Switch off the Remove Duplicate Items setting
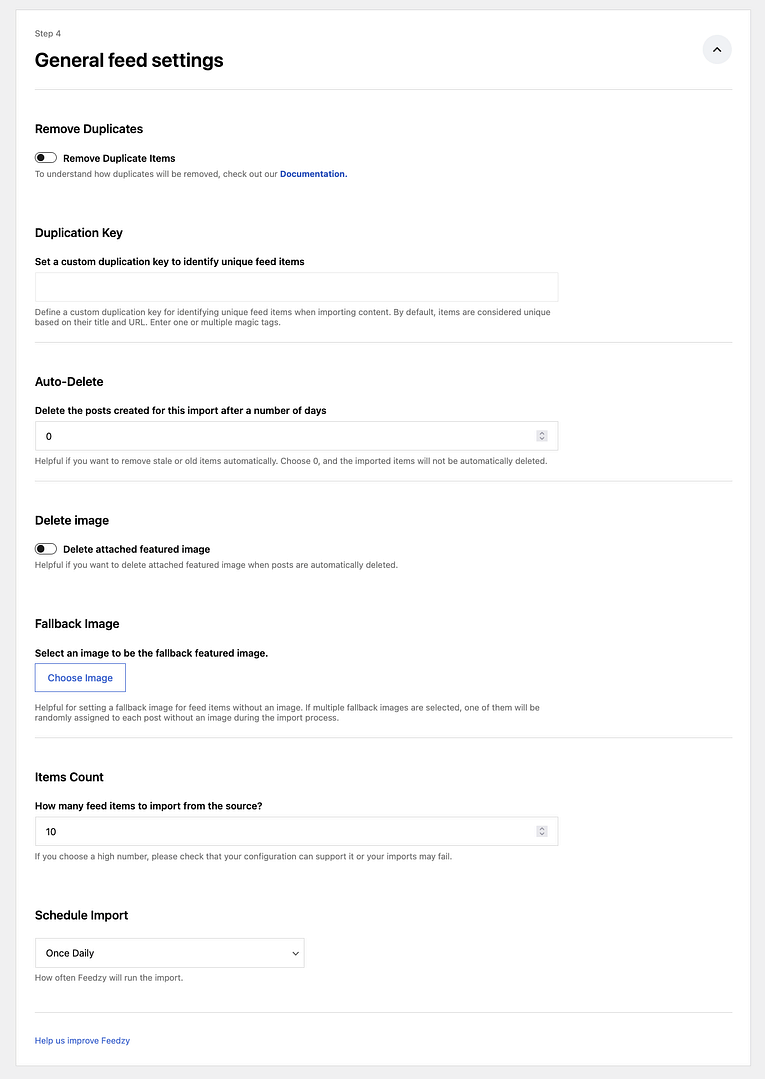765x1079 pixels. coord(45,157)
